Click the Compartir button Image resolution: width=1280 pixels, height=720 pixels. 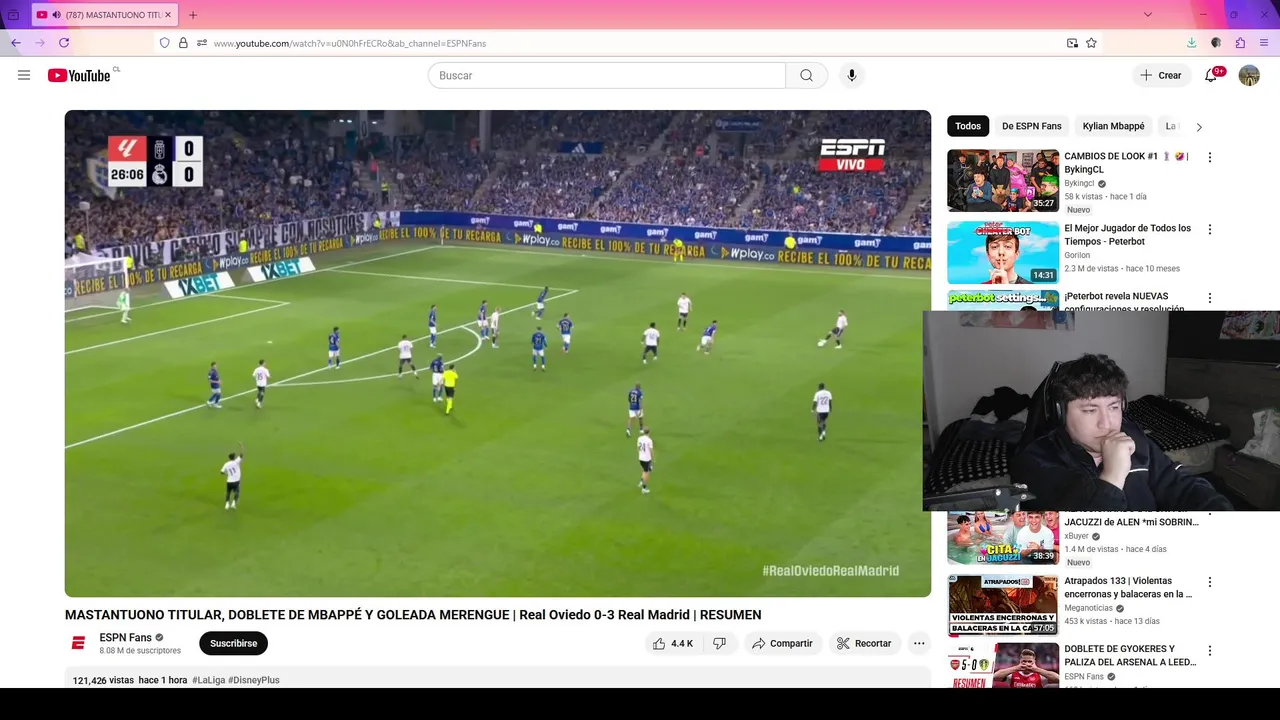(x=782, y=643)
